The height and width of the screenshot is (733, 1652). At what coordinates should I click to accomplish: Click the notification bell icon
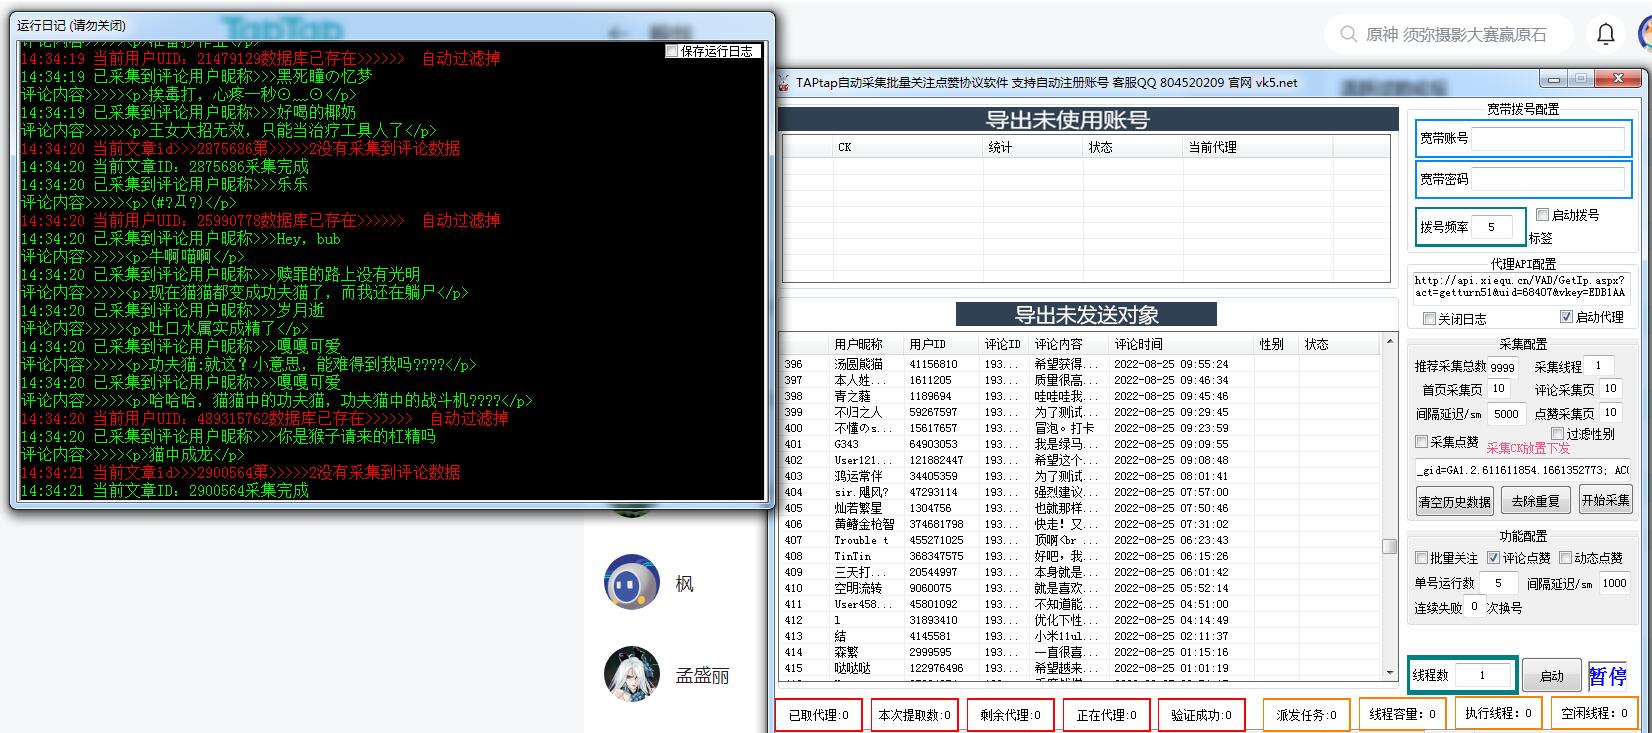tap(1605, 34)
